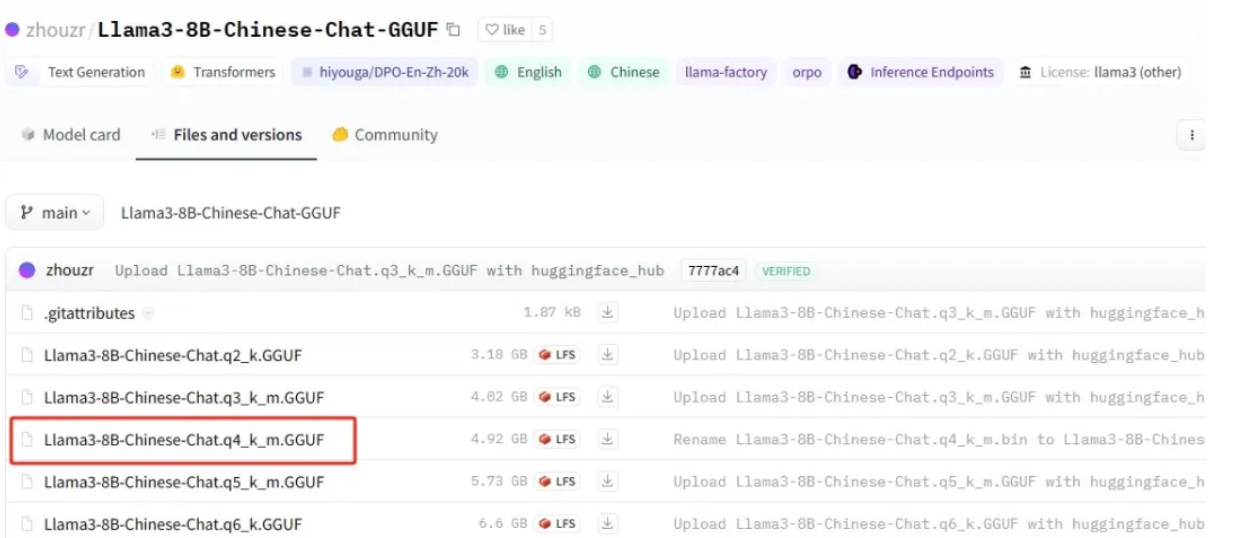
Task: Switch to the Model card tab
Action: (x=71, y=135)
